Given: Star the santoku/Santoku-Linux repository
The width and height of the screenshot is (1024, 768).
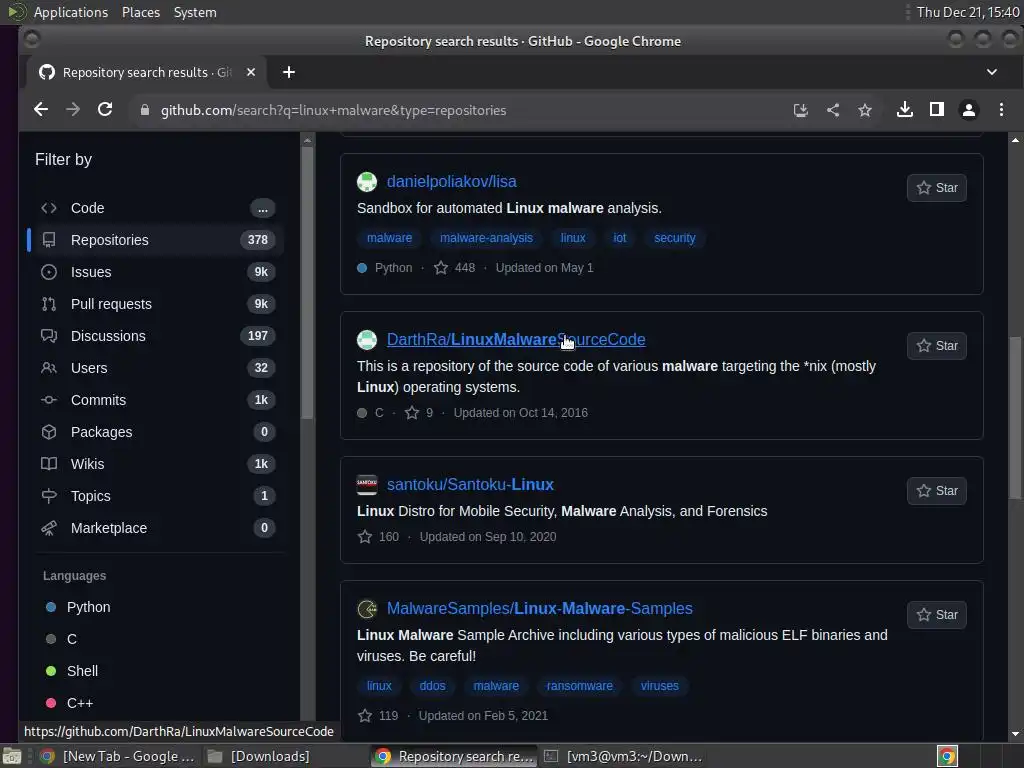Looking at the screenshot, I should 936,491.
